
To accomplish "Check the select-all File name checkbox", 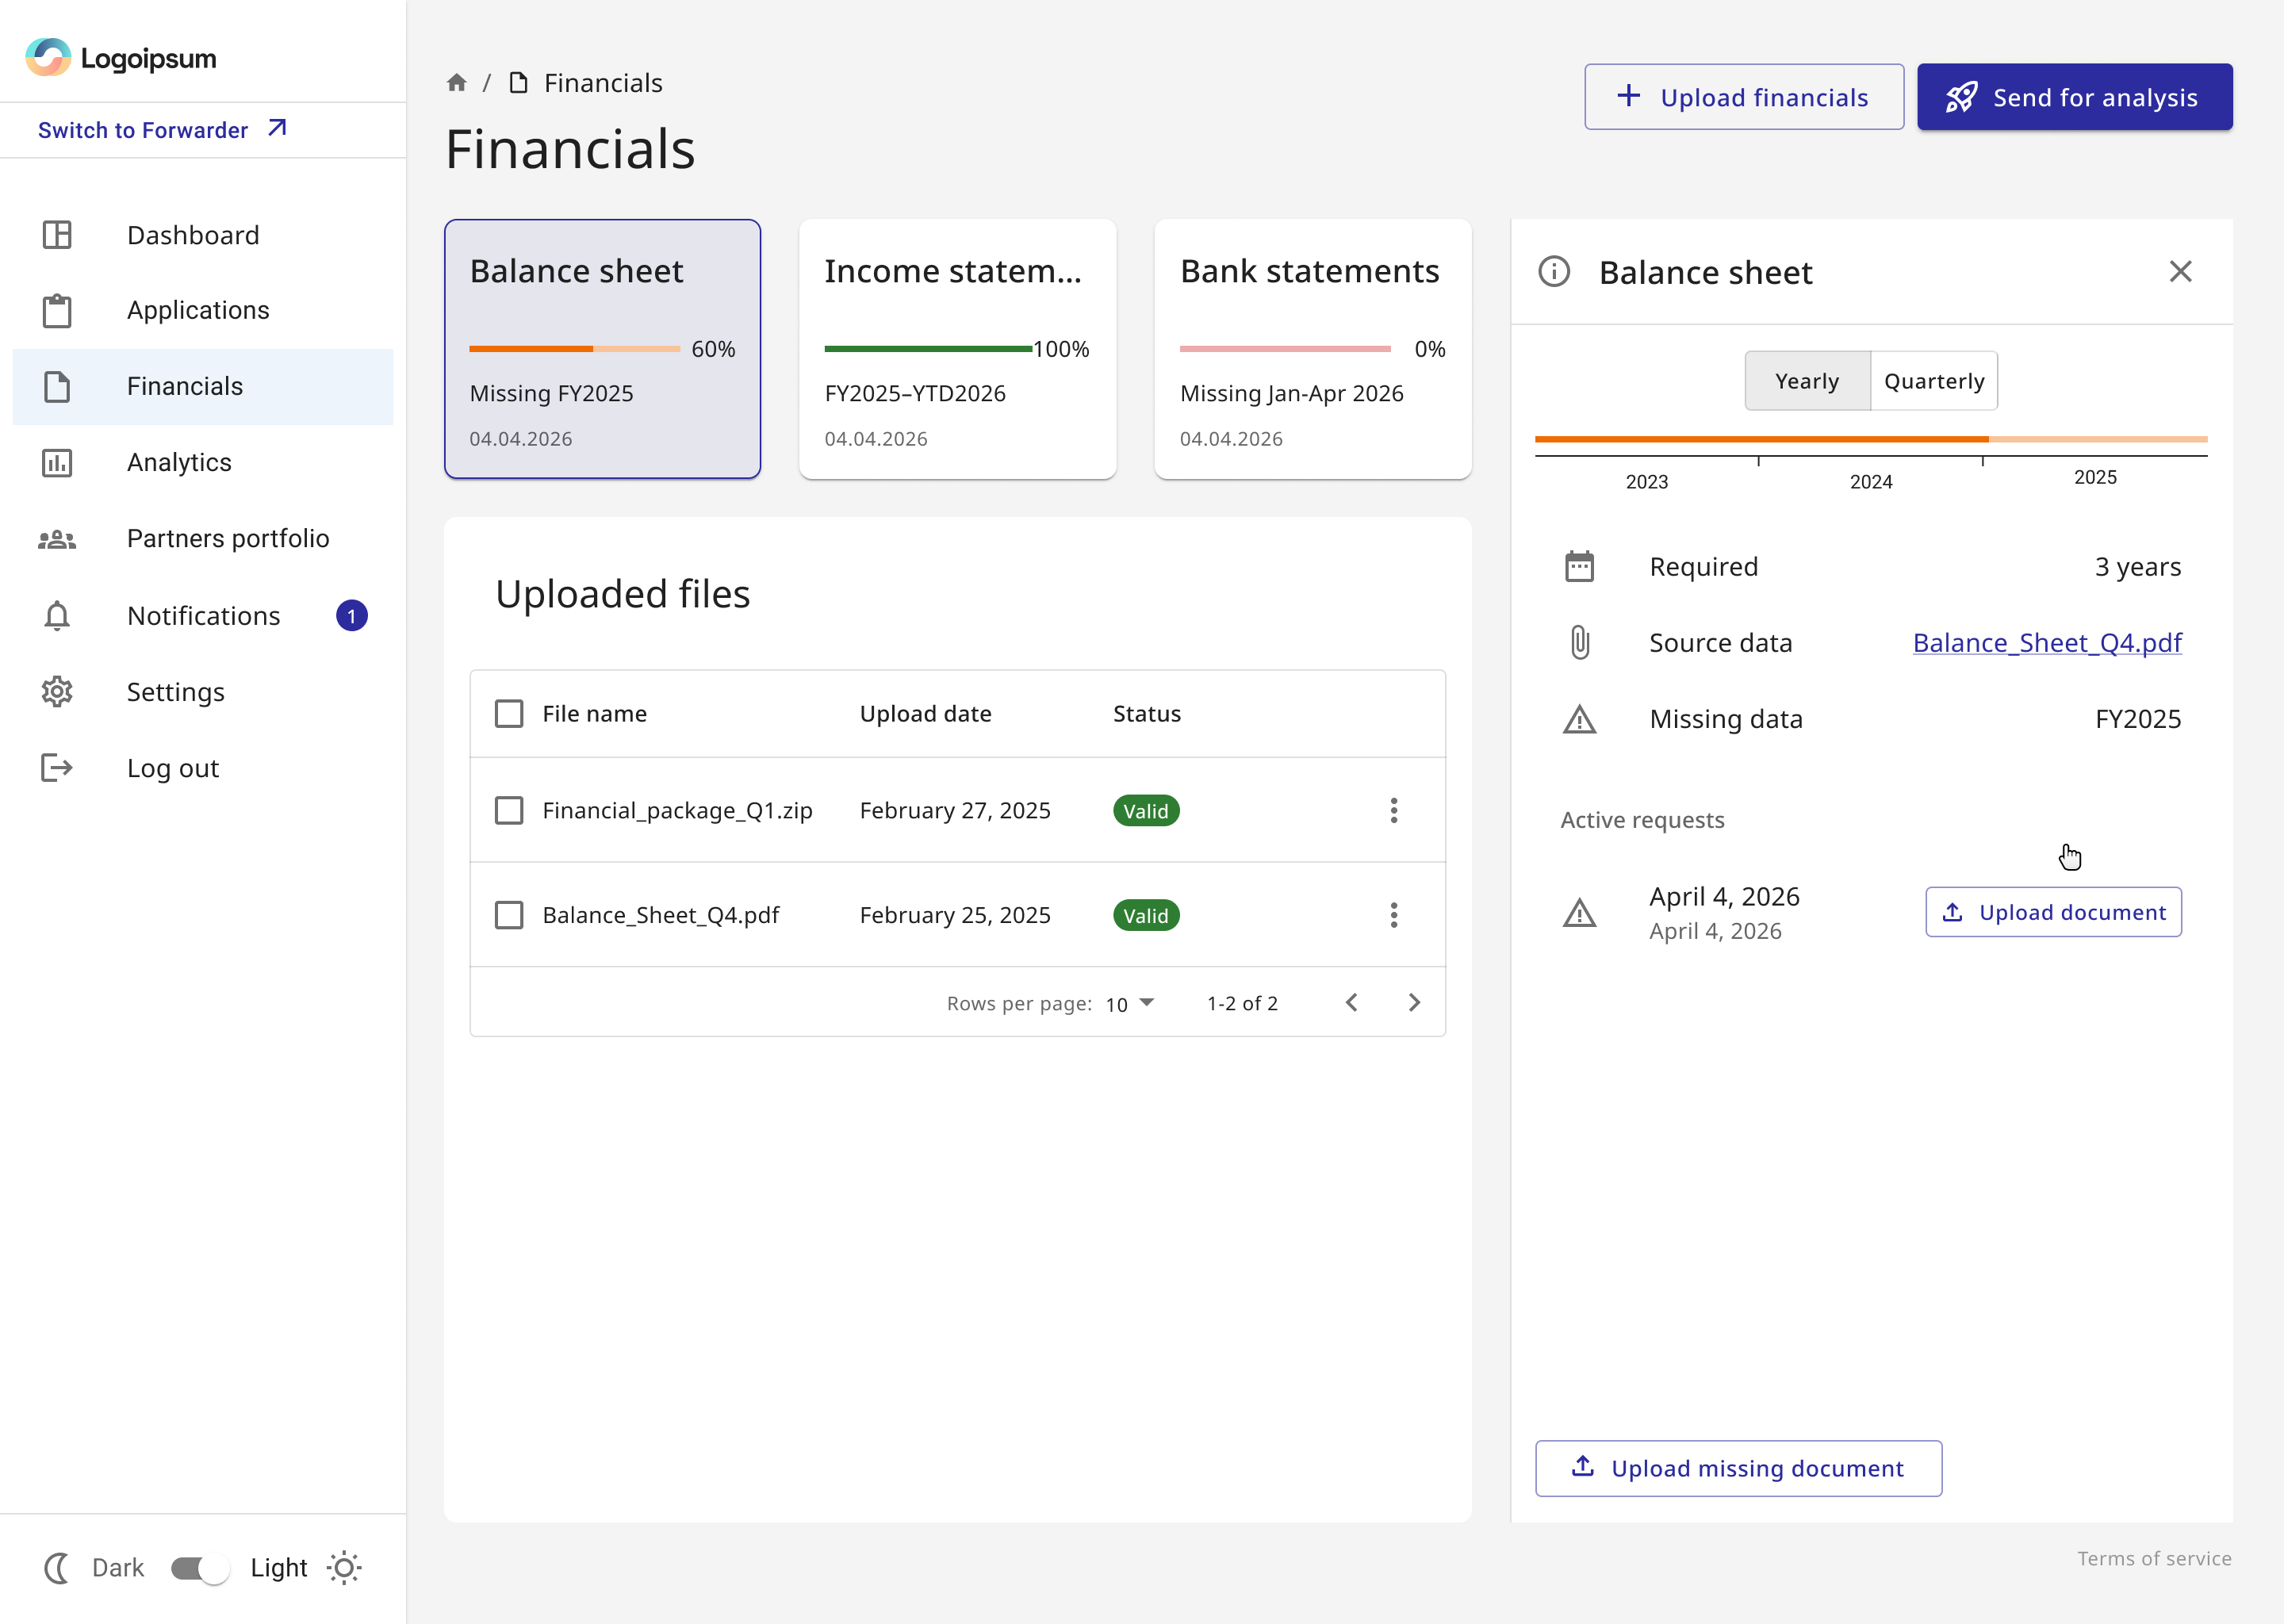I will [509, 713].
